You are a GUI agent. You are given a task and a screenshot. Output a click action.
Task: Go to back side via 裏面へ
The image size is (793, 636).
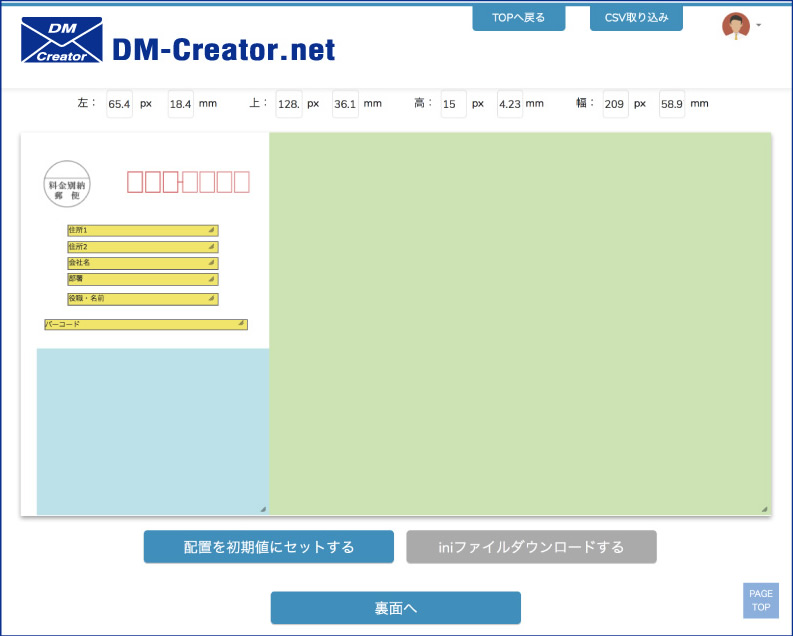[395, 608]
